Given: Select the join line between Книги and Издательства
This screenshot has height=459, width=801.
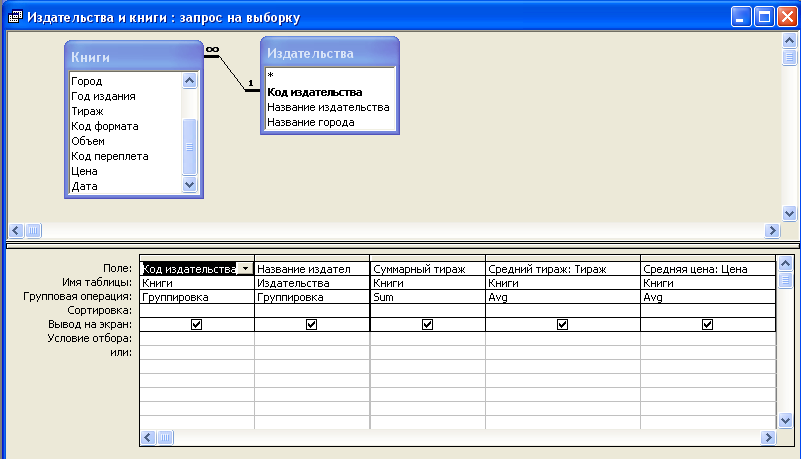Looking at the screenshot, I should point(232,73).
